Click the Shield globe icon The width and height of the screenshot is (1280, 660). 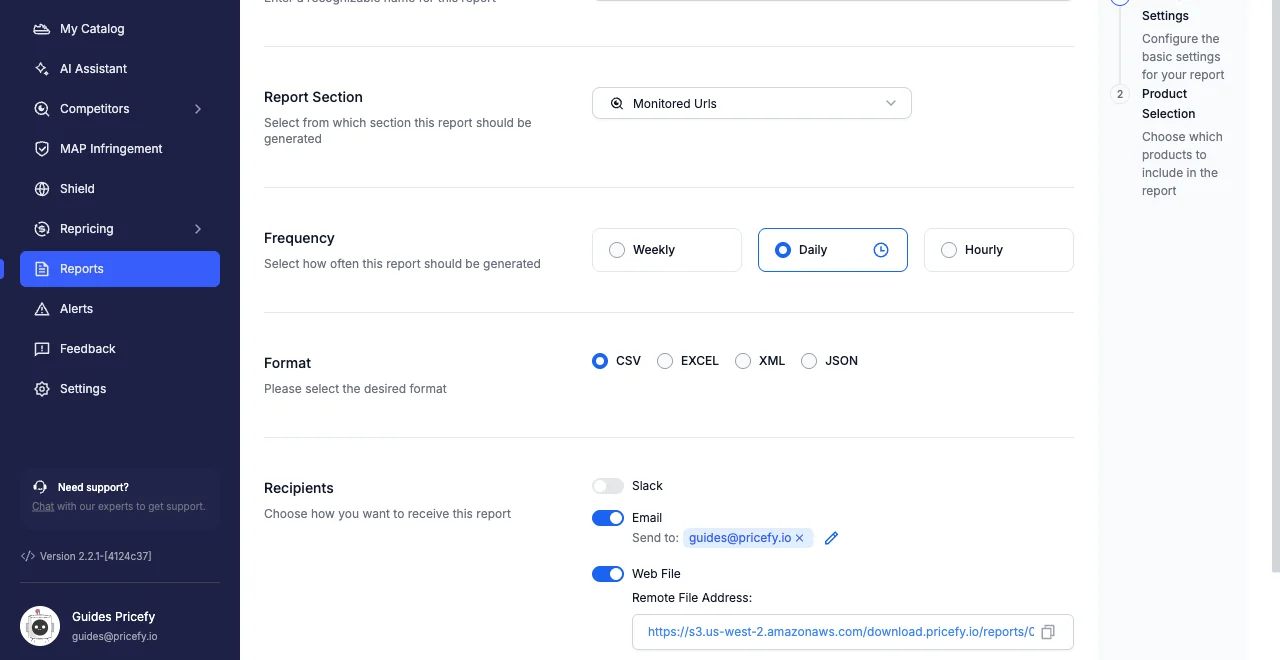coord(42,189)
